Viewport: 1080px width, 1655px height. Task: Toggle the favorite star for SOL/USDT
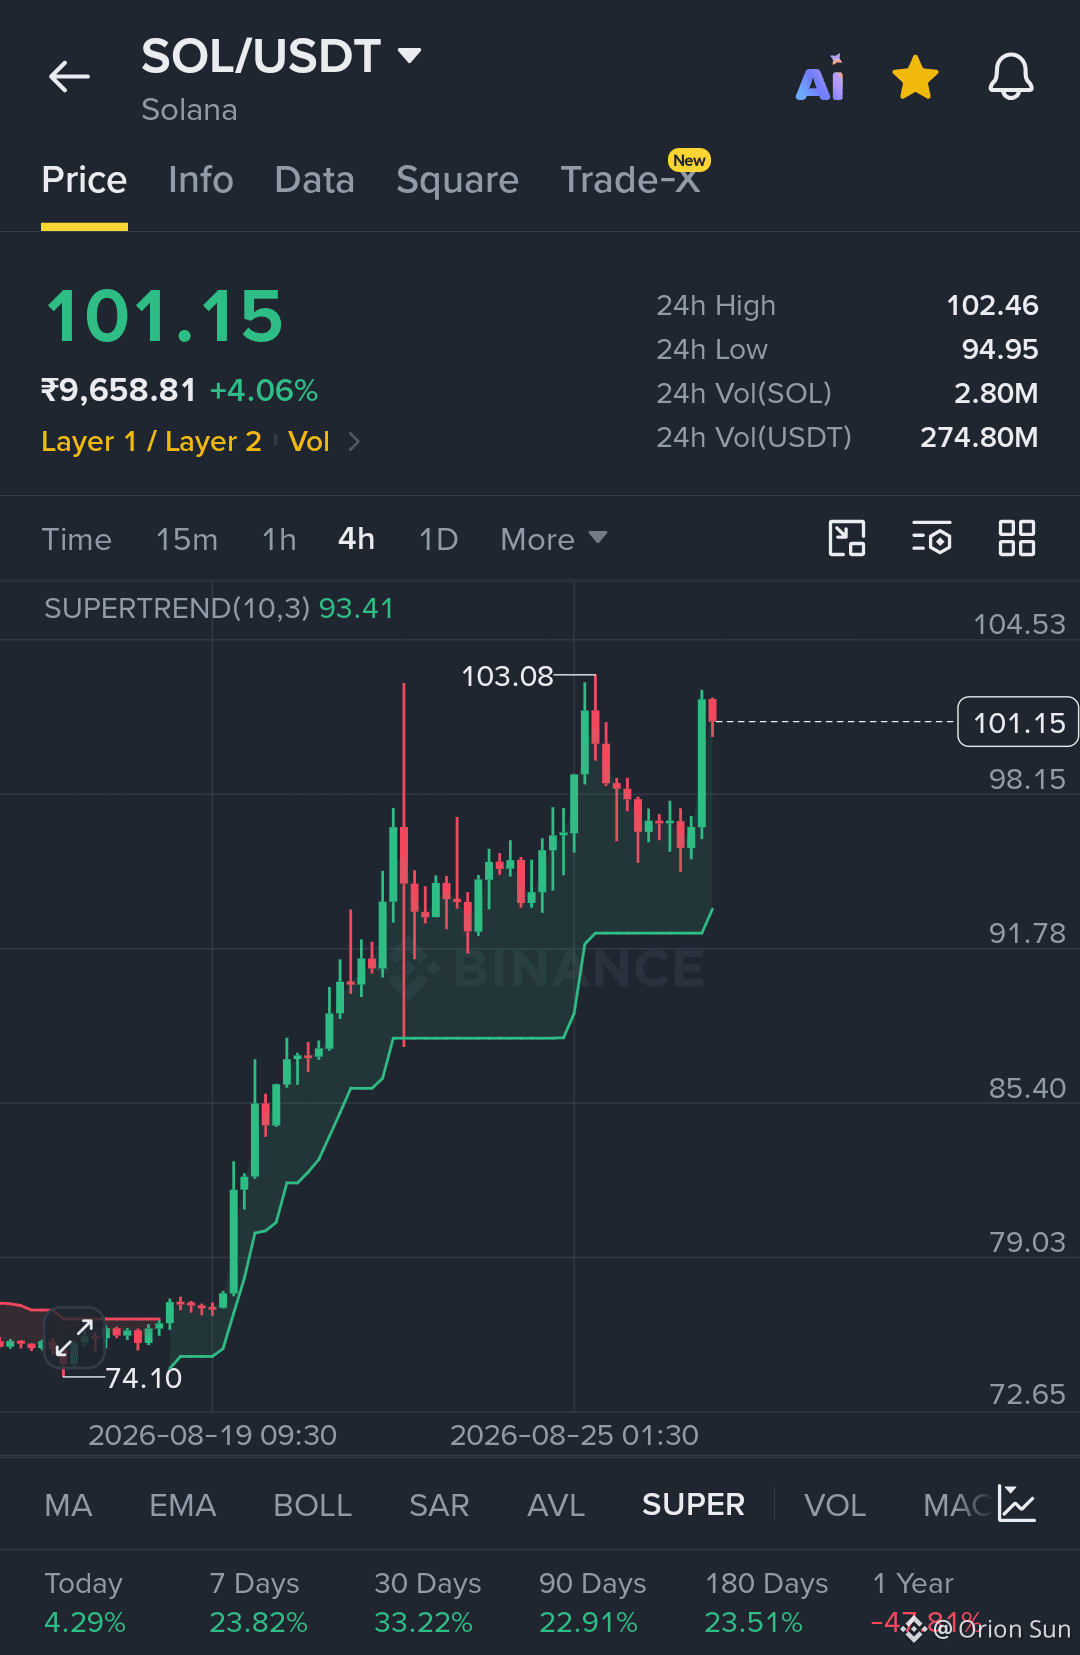[915, 78]
